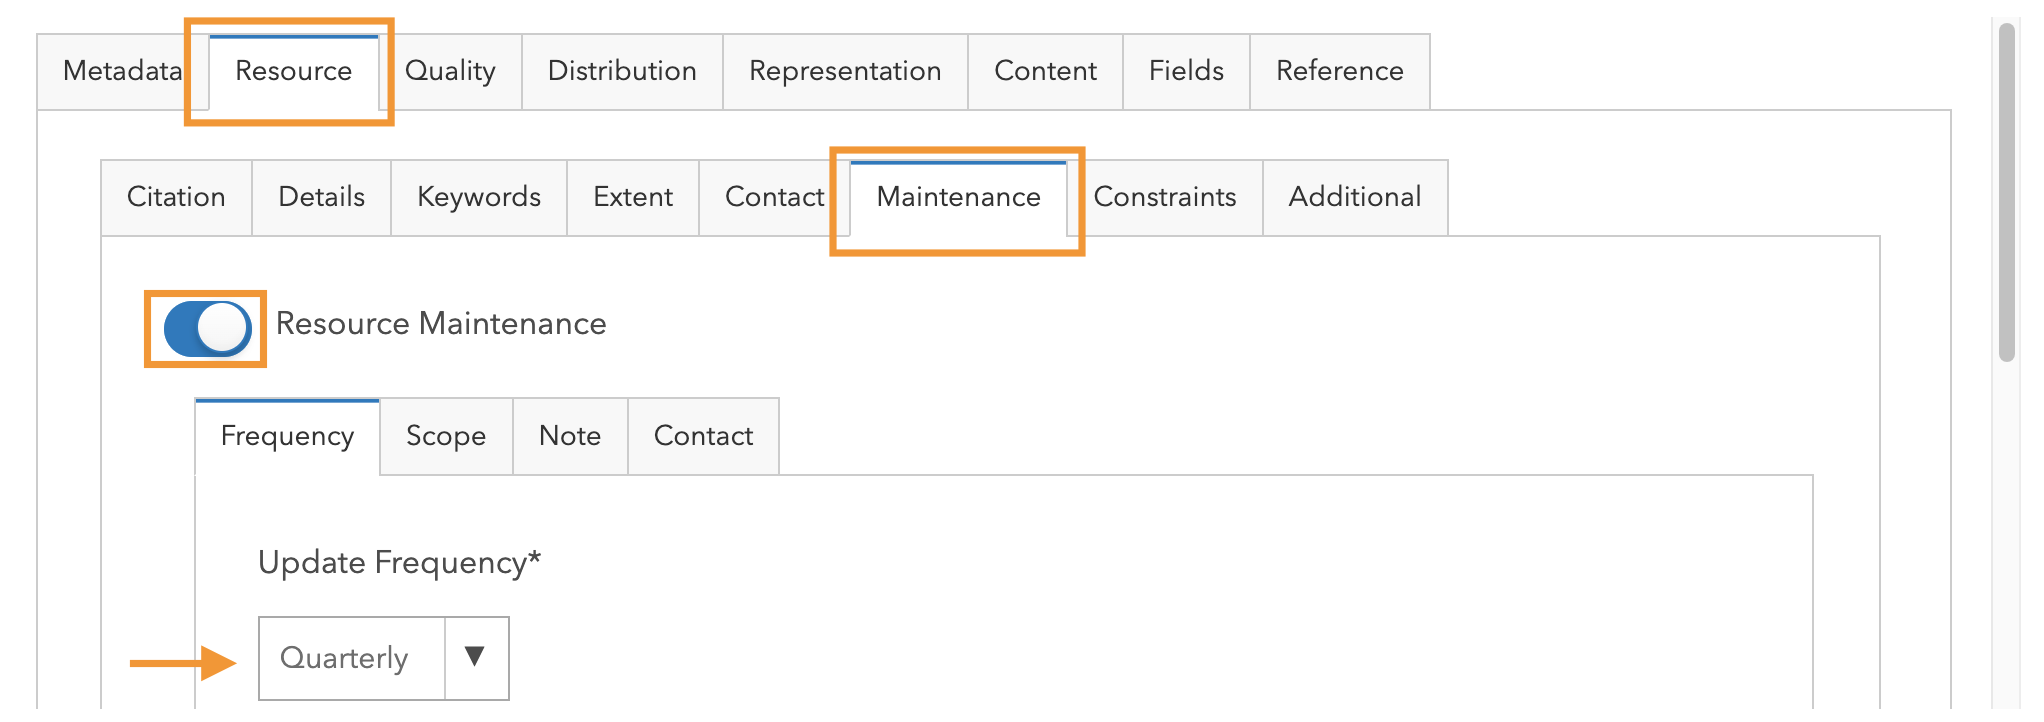2044x722 pixels.
Task: Change Quarterly to another frequency option
Action: click(351, 658)
